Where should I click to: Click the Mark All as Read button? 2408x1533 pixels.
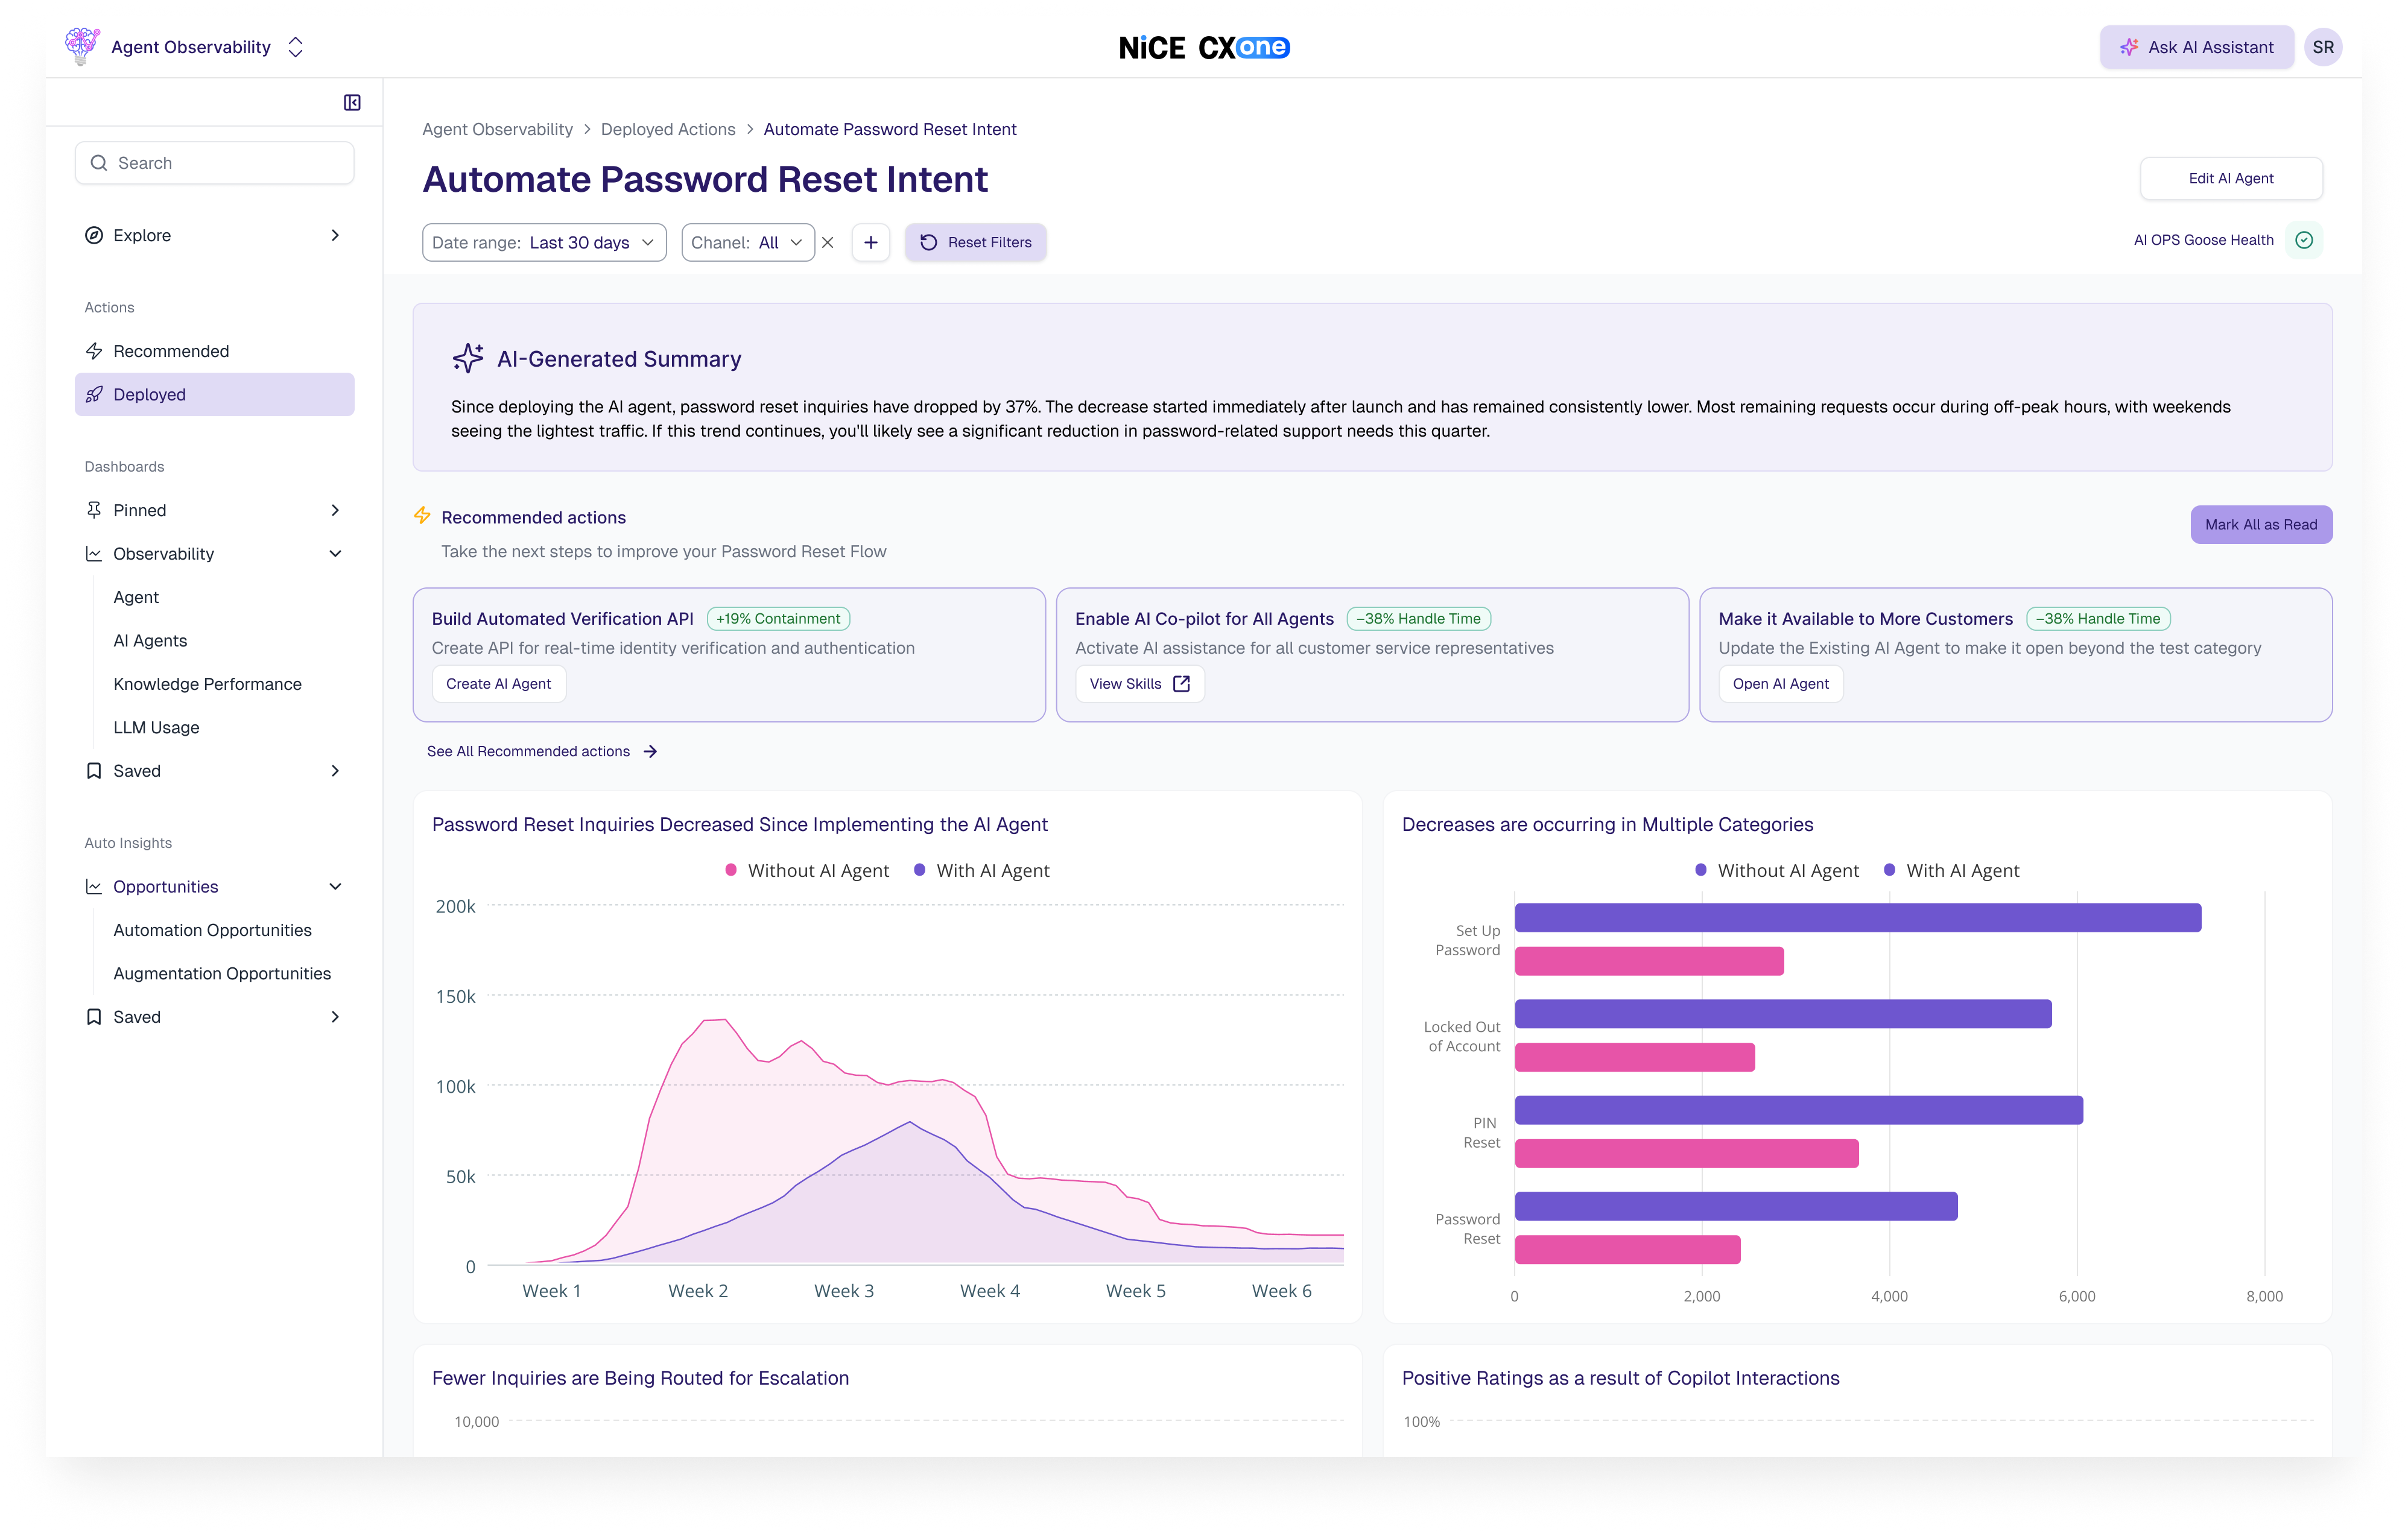point(2260,524)
